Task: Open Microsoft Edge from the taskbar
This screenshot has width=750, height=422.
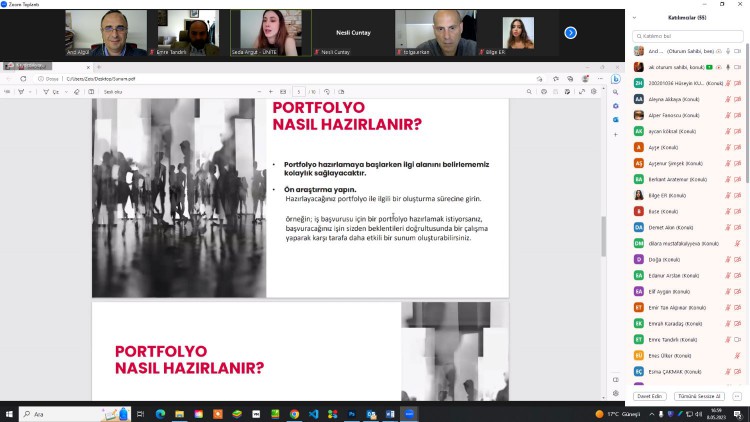Action: pos(160,414)
